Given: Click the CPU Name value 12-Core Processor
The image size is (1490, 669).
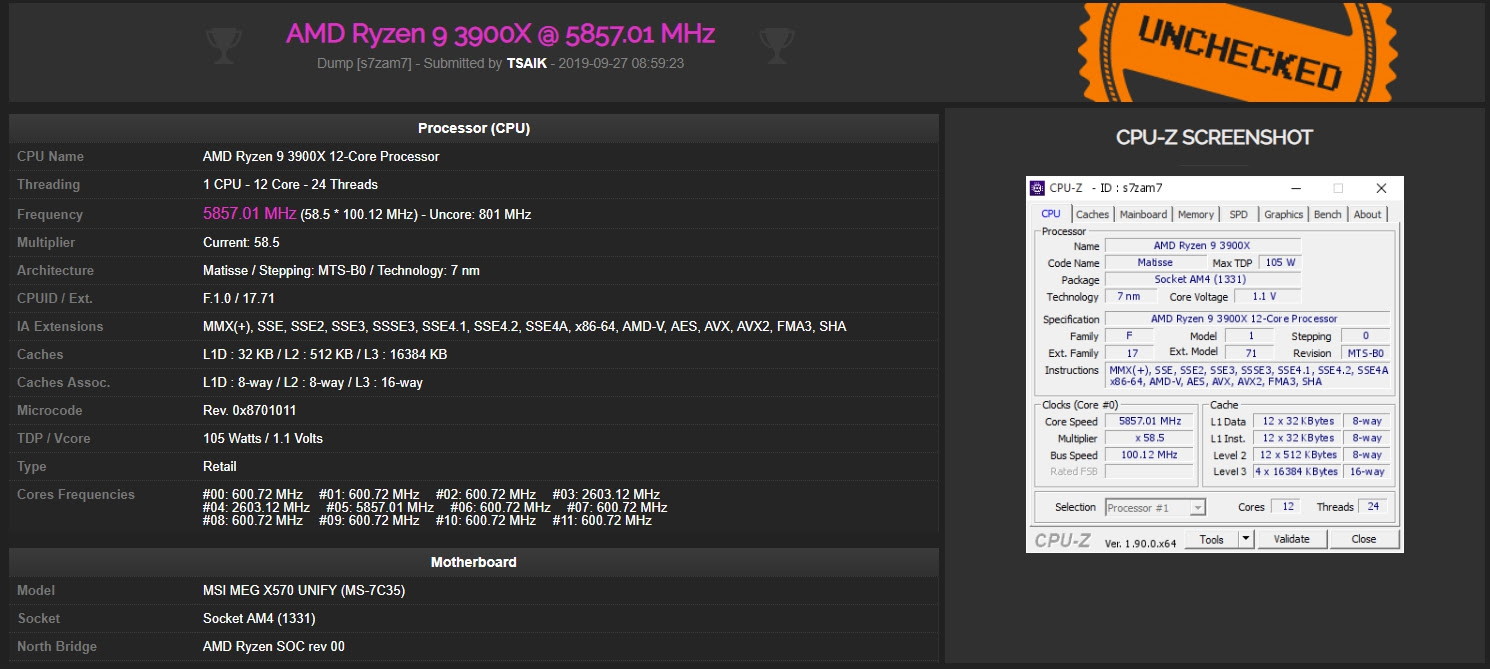Looking at the screenshot, I should (321, 156).
